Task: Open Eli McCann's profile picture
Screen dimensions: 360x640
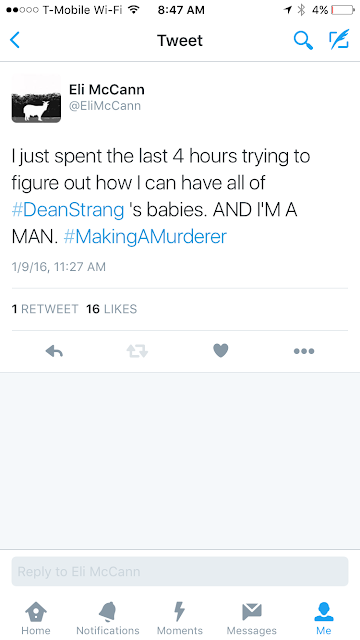Action: point(36,98)
